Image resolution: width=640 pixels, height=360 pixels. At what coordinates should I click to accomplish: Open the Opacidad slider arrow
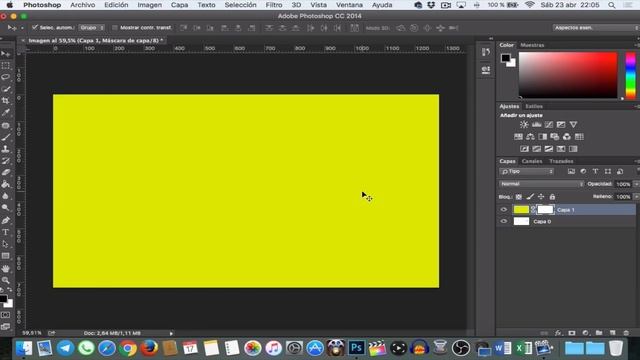(636, 184)
